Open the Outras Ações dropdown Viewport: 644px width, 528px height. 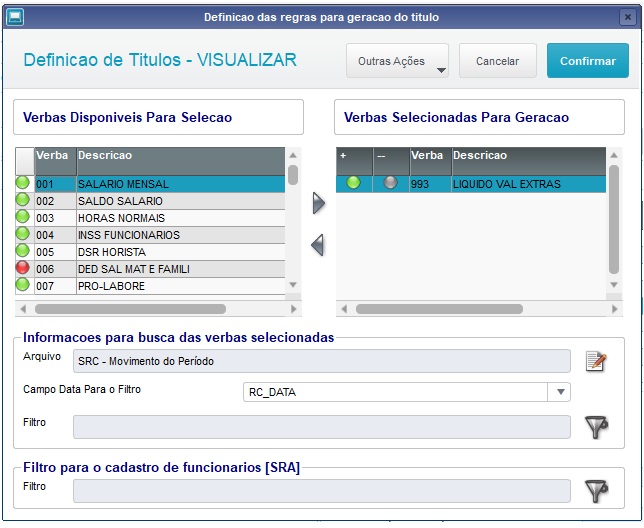(x=397, y=61)
